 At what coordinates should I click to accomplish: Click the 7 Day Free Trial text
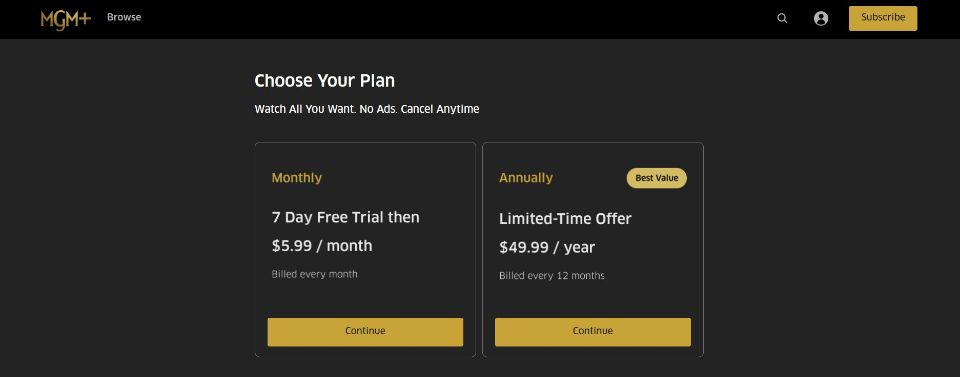coord(346,217)
